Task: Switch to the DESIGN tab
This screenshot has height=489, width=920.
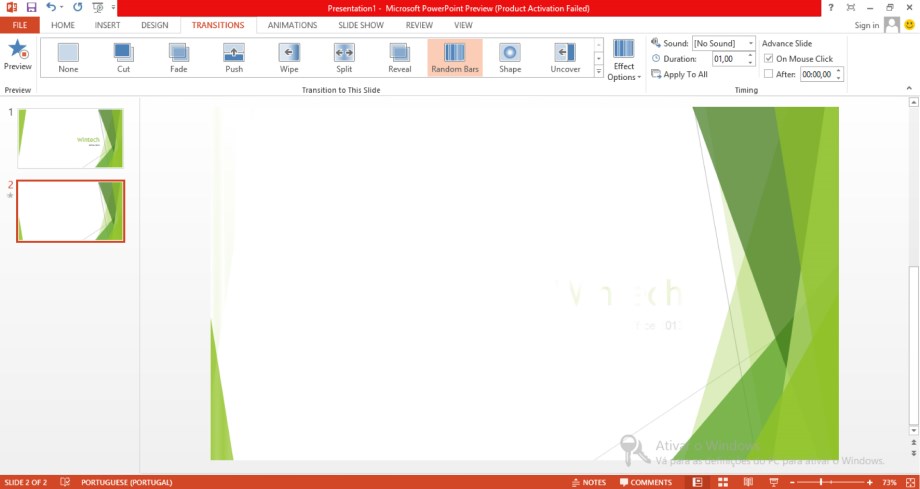Action: pos(154,25)
